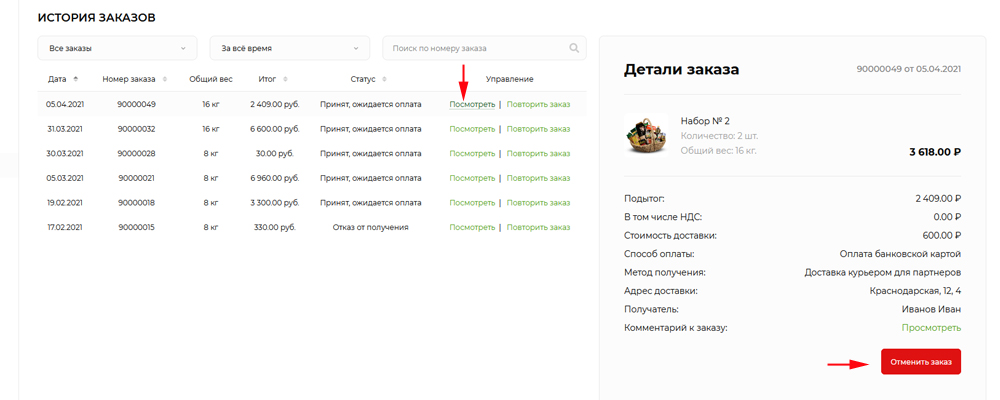Sort by Итог column arrow
The image size is (1000, 400).
click(285, 79)
